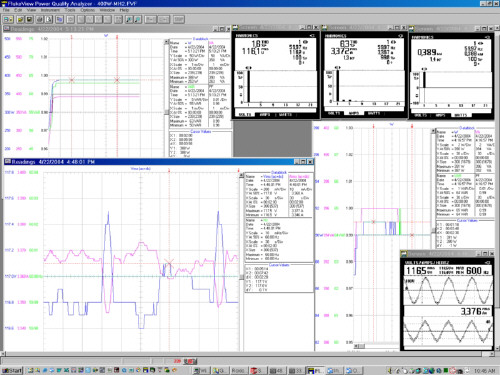
Task: Click the right red cursor marker in the right Readings graph
Action: point(412,126)
